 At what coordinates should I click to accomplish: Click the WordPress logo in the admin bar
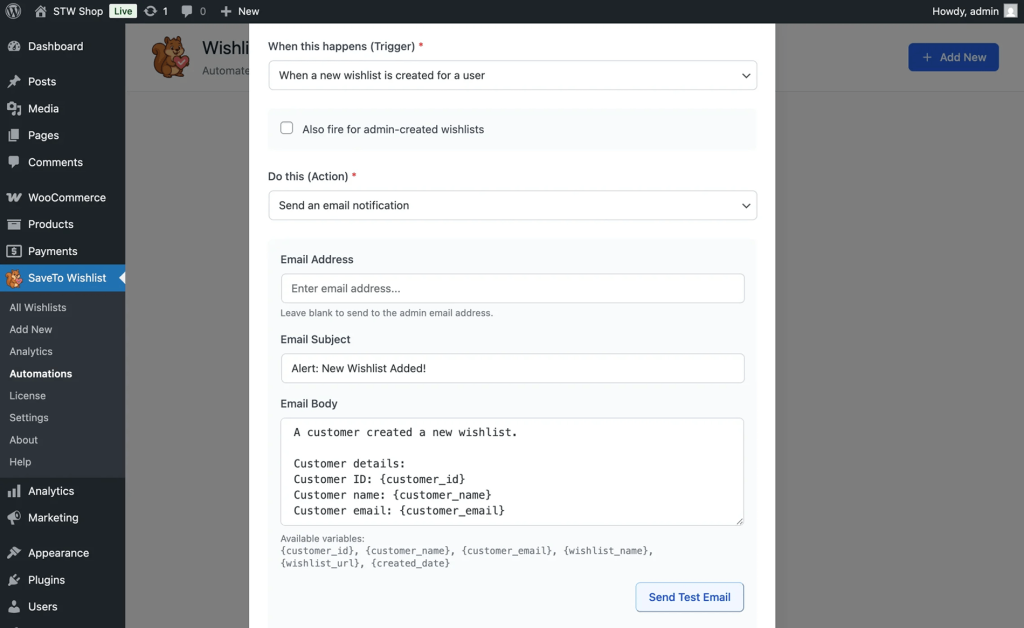pyautogui.click(x=11, y=11)
